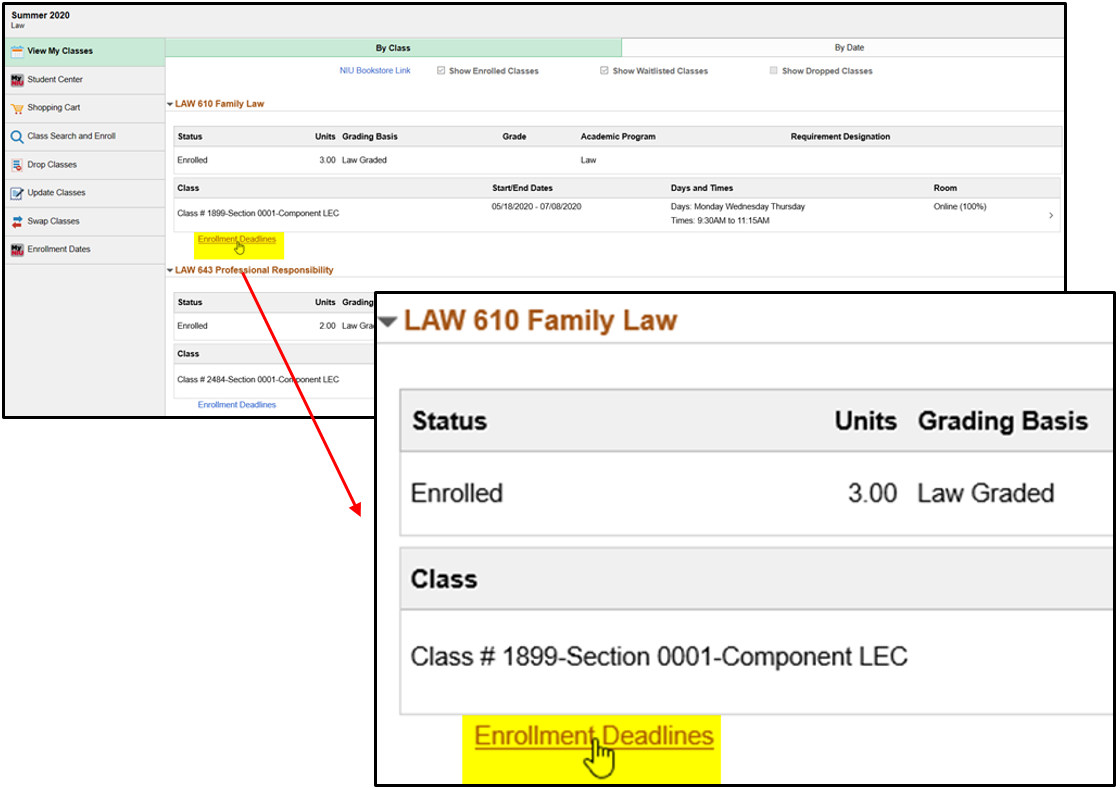Open class 1899 details chevron arrow

tap(1050, 215)
